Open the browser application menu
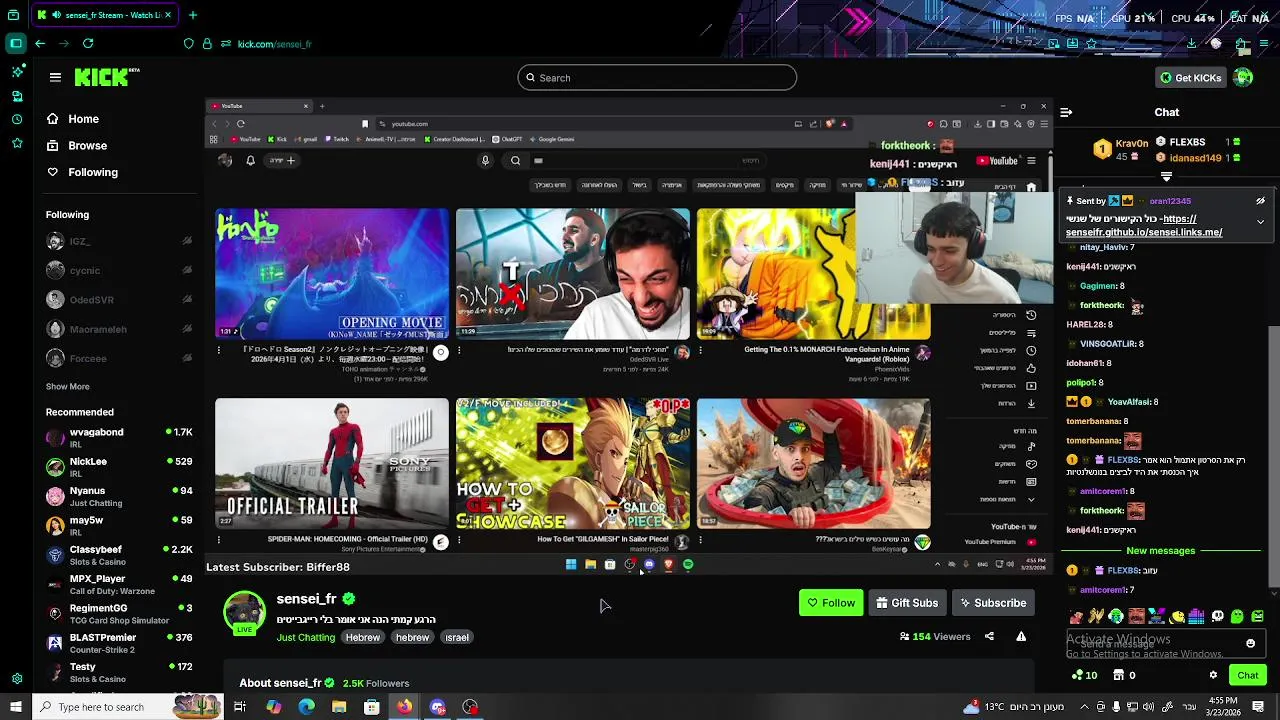 point(1263,44)
